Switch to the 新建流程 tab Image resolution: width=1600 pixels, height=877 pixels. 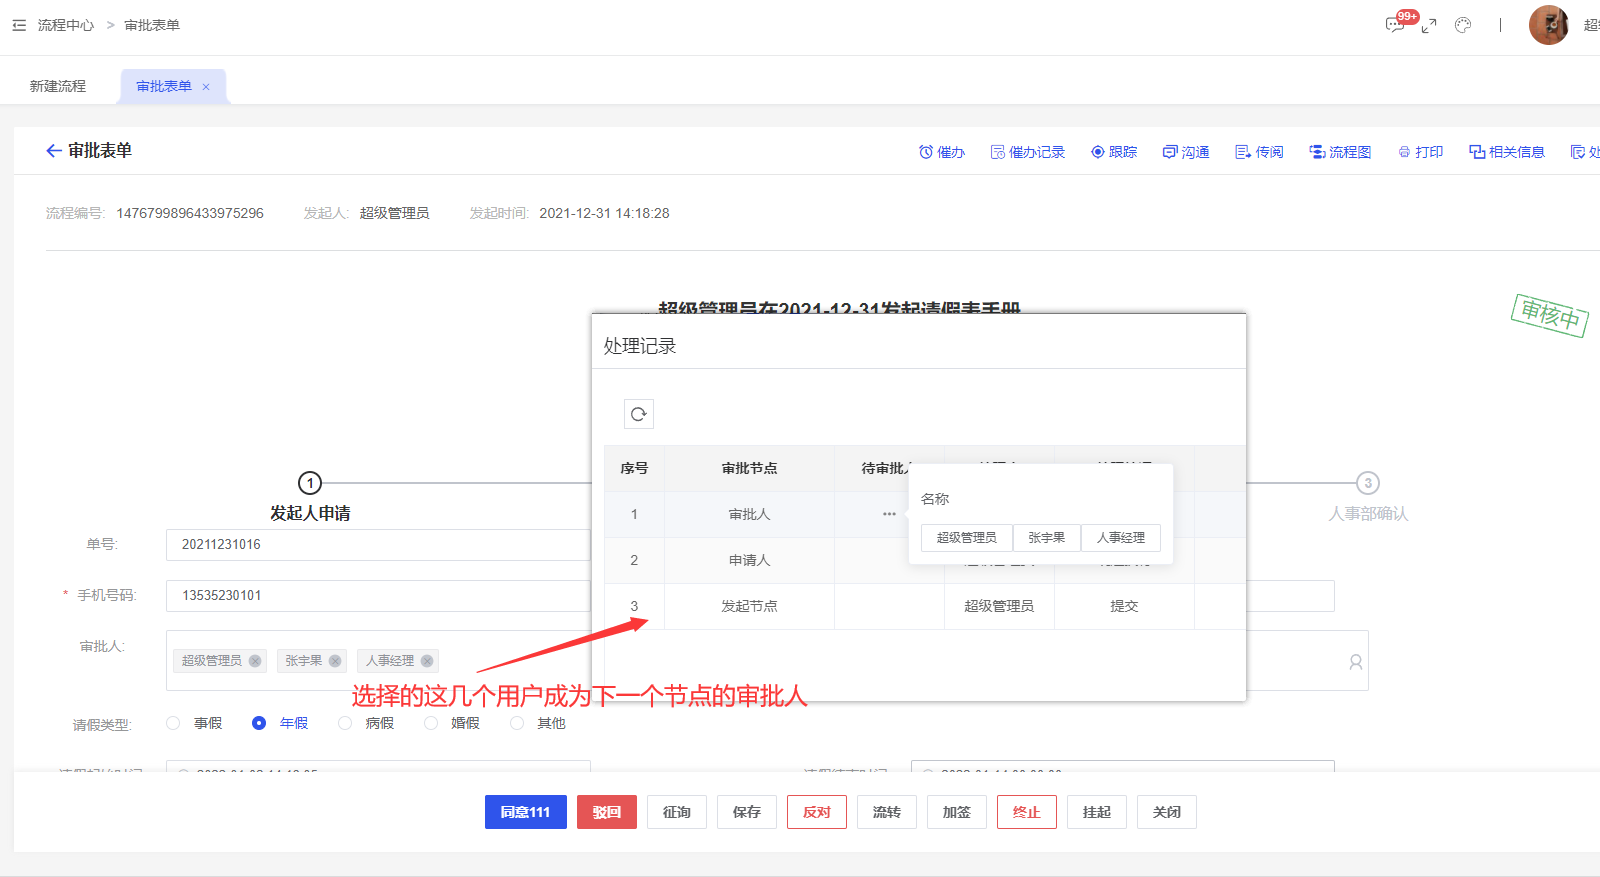(x=58, y=86)
